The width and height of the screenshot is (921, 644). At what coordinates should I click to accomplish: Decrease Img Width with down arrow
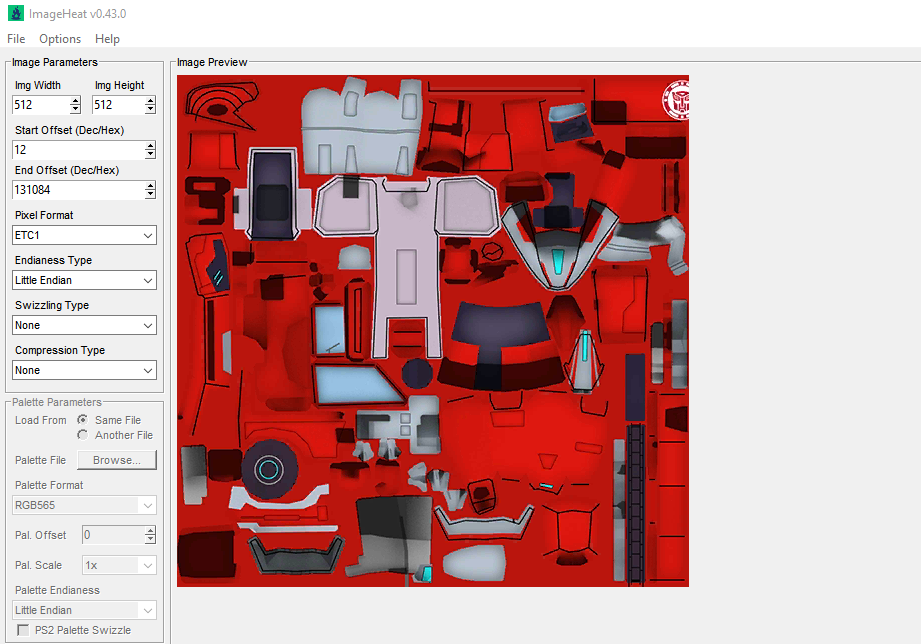(75, 109)
